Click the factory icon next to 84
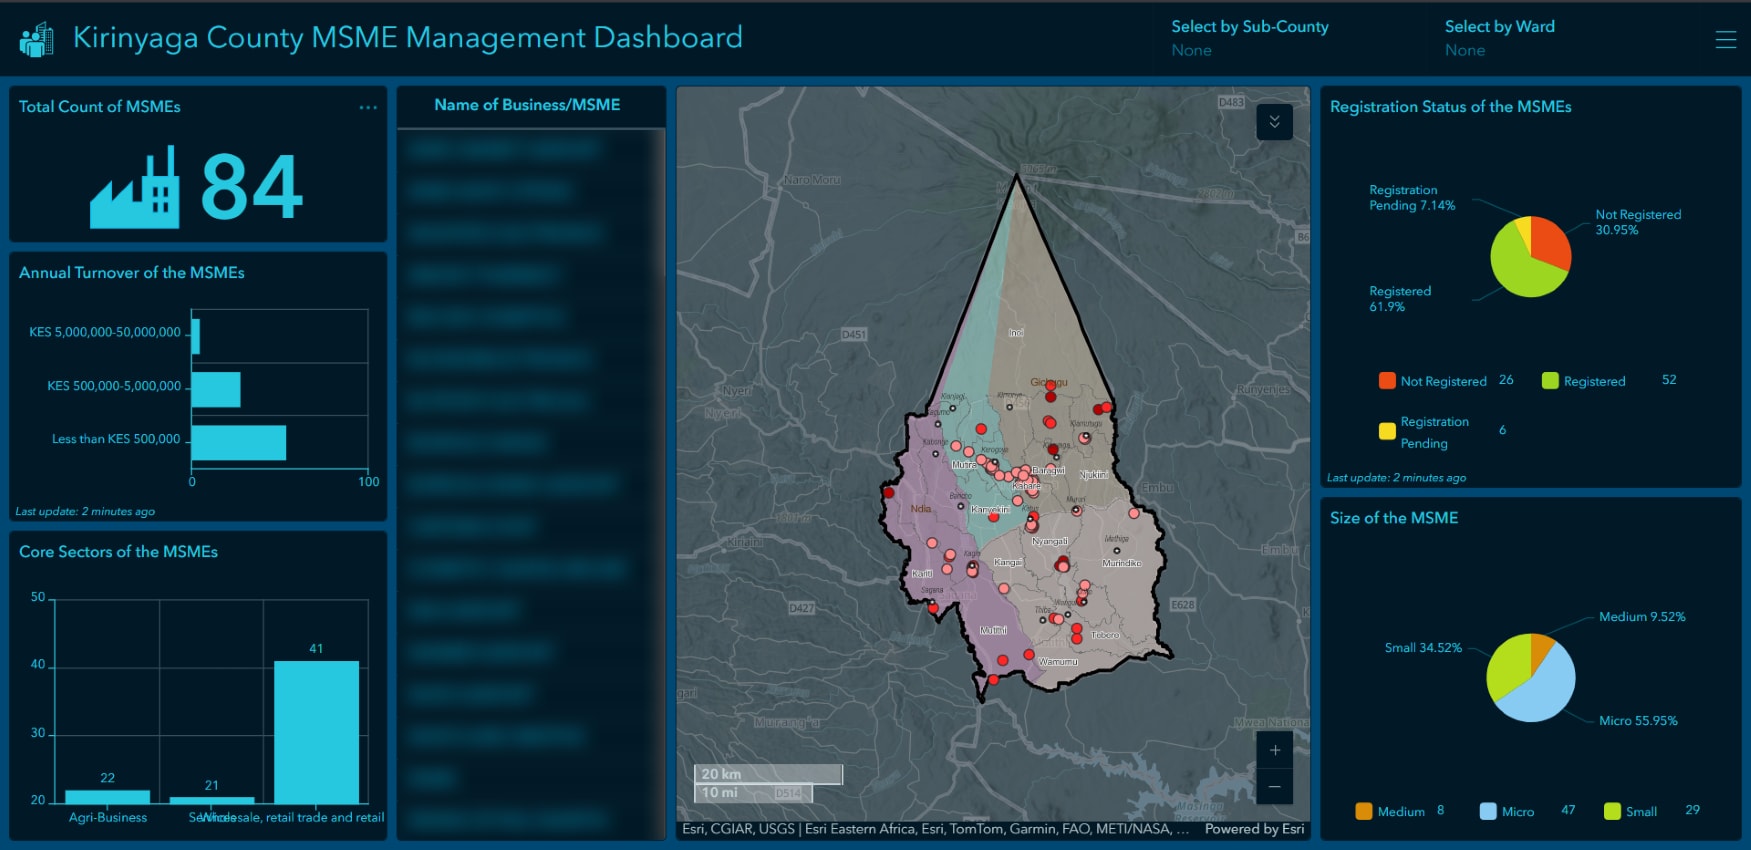 coord(135,187)
